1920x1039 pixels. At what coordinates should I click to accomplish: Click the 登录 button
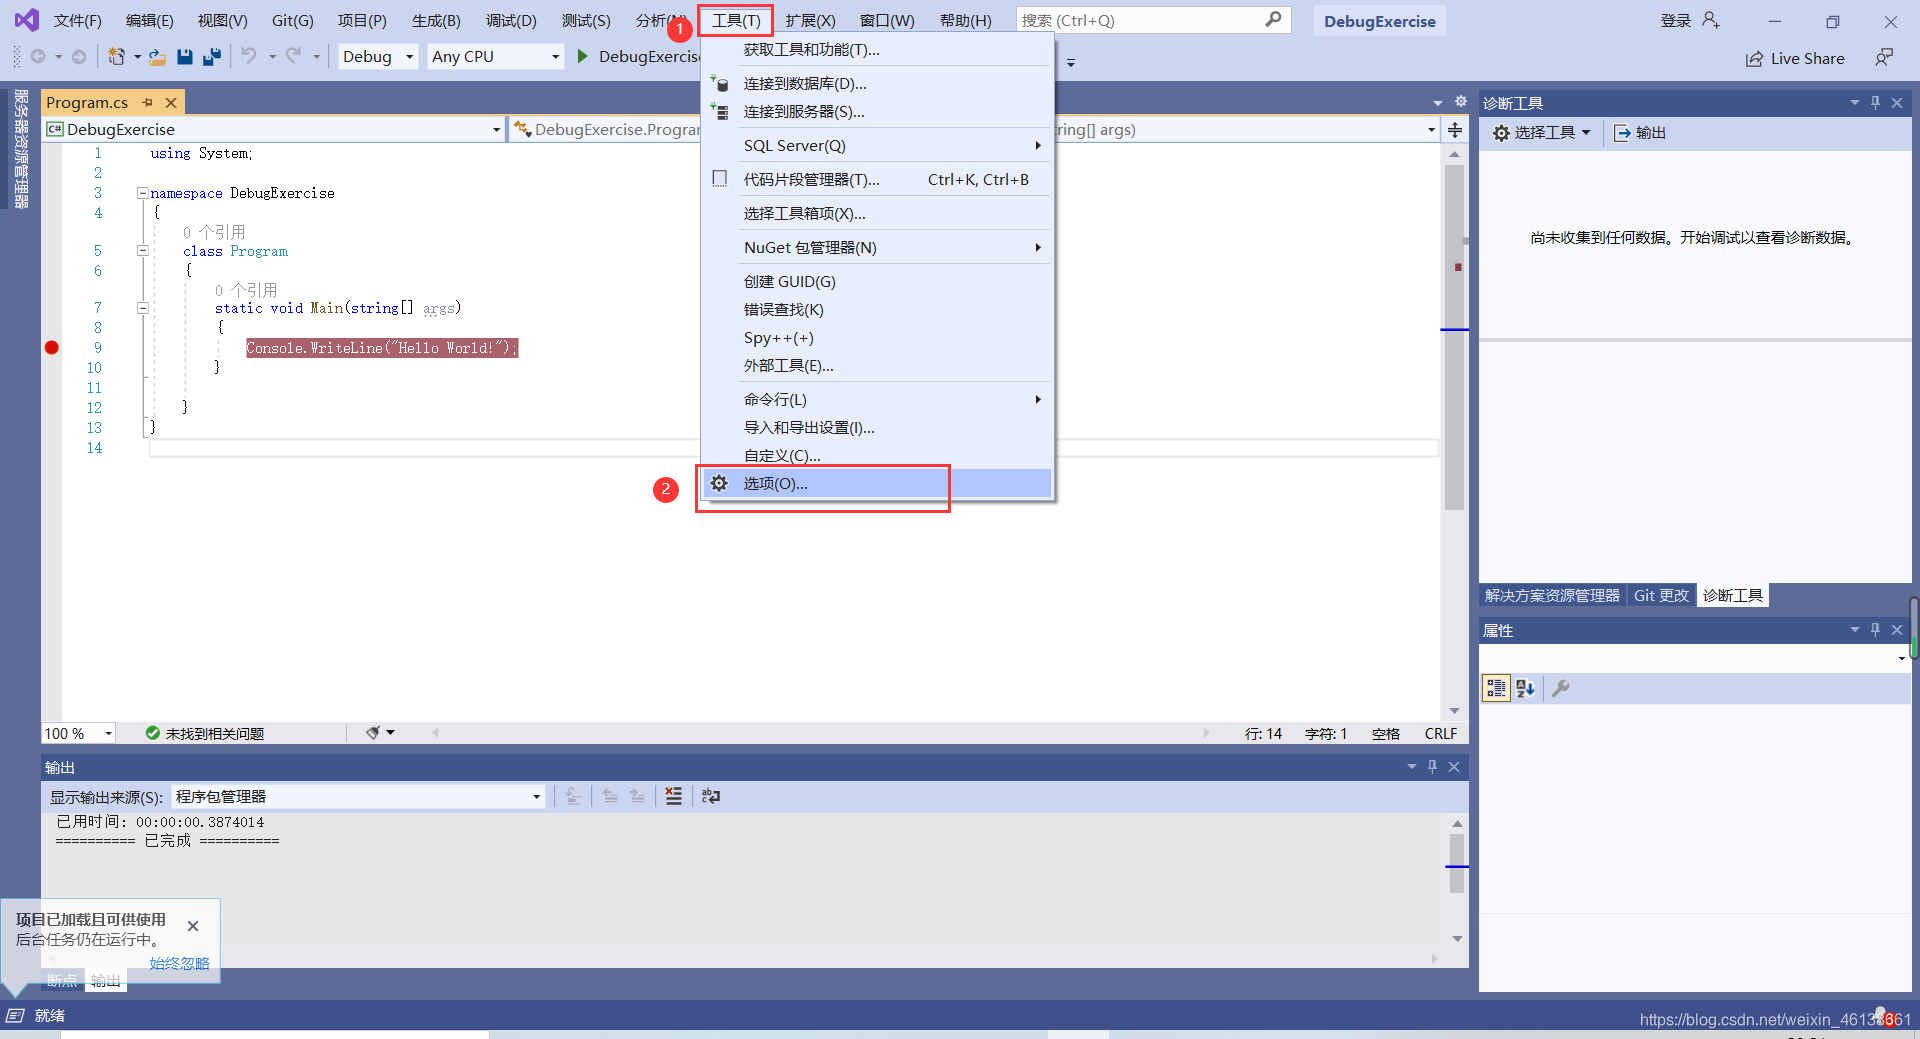pos(1674,20)
